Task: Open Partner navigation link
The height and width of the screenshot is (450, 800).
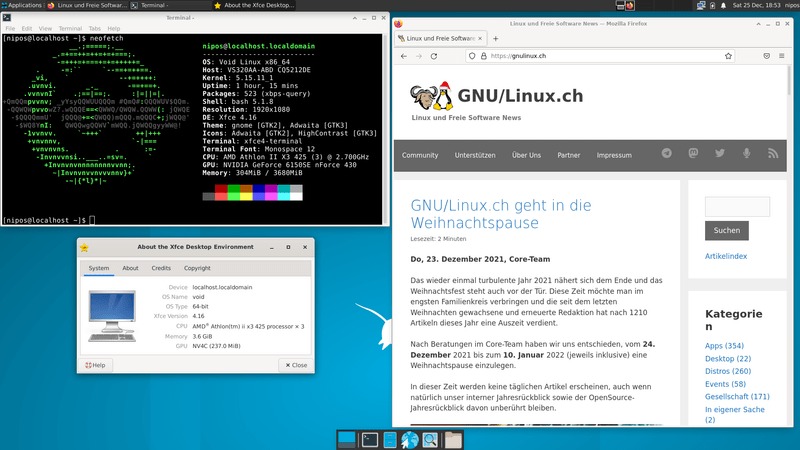Action: 568,155
